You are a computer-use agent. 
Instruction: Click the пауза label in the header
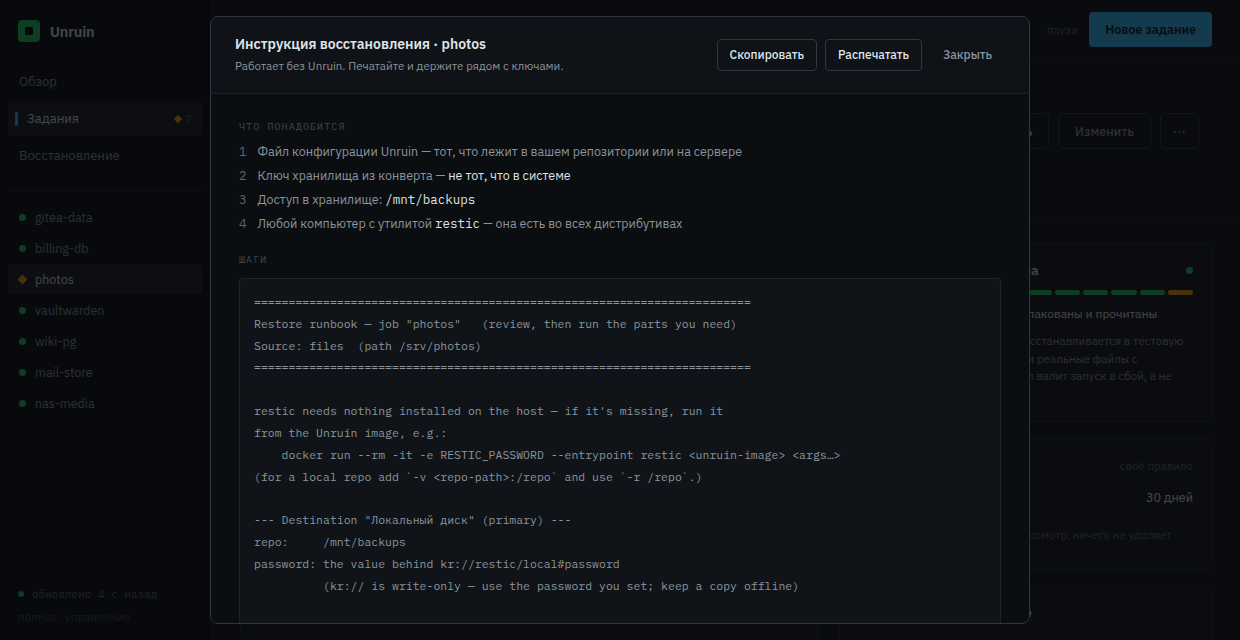[1062, 30]
